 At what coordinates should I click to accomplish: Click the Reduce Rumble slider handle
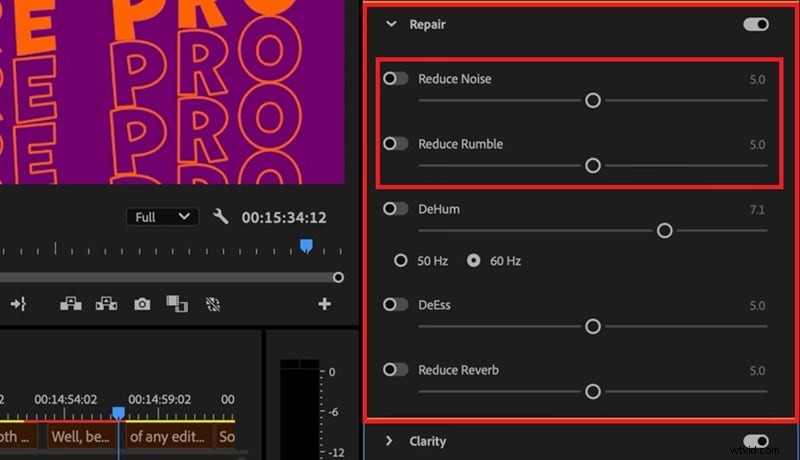click(x=593, y=166)
